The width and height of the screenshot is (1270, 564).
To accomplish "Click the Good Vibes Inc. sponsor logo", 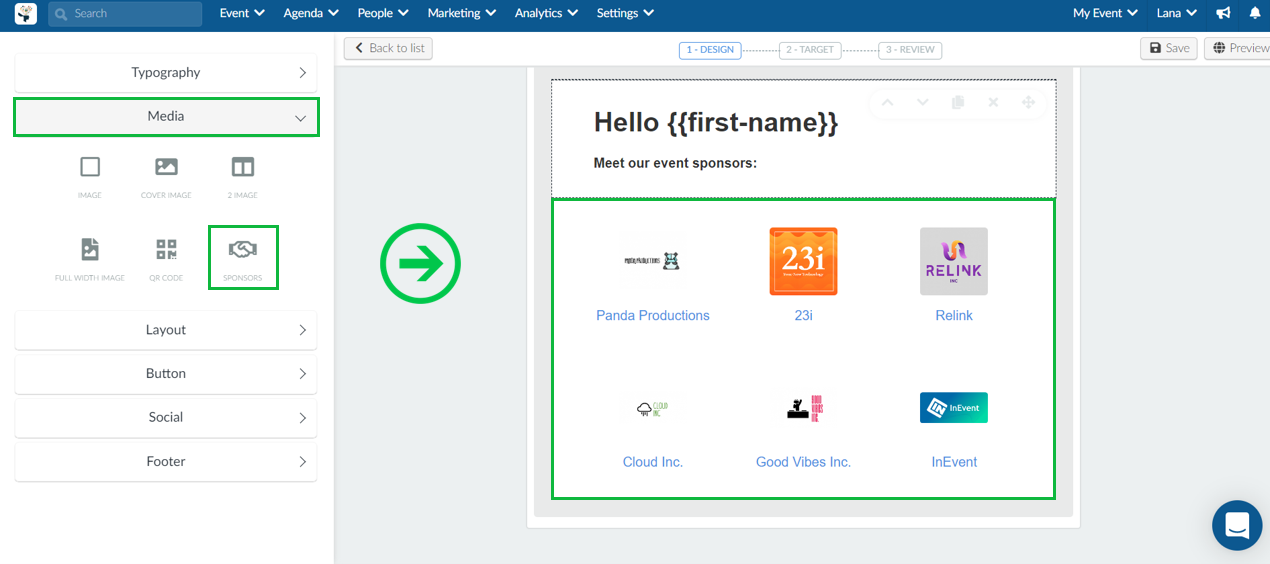I will (x=803, y=408).
